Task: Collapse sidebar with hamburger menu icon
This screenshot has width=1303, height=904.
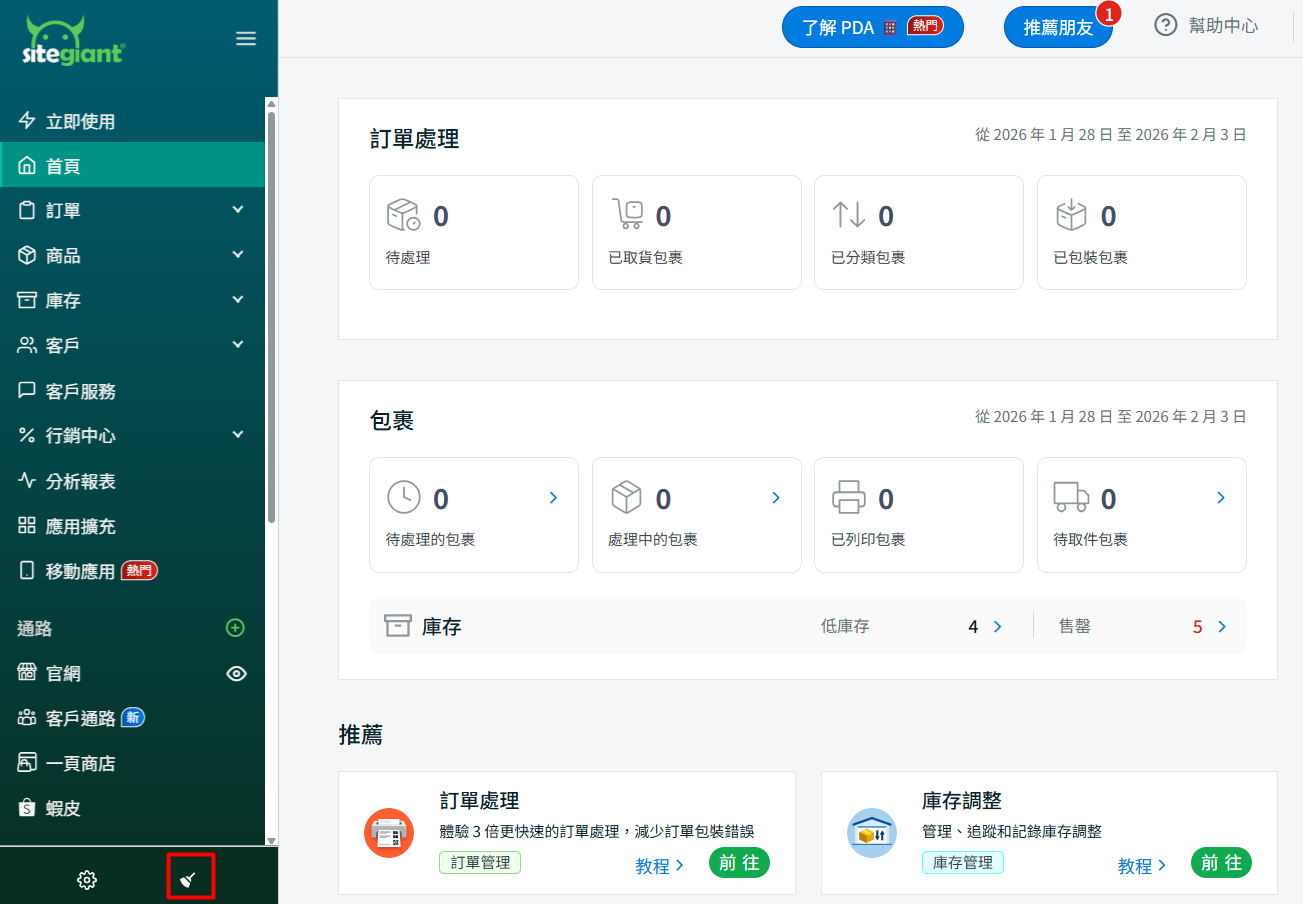Action: click(246, 39)
